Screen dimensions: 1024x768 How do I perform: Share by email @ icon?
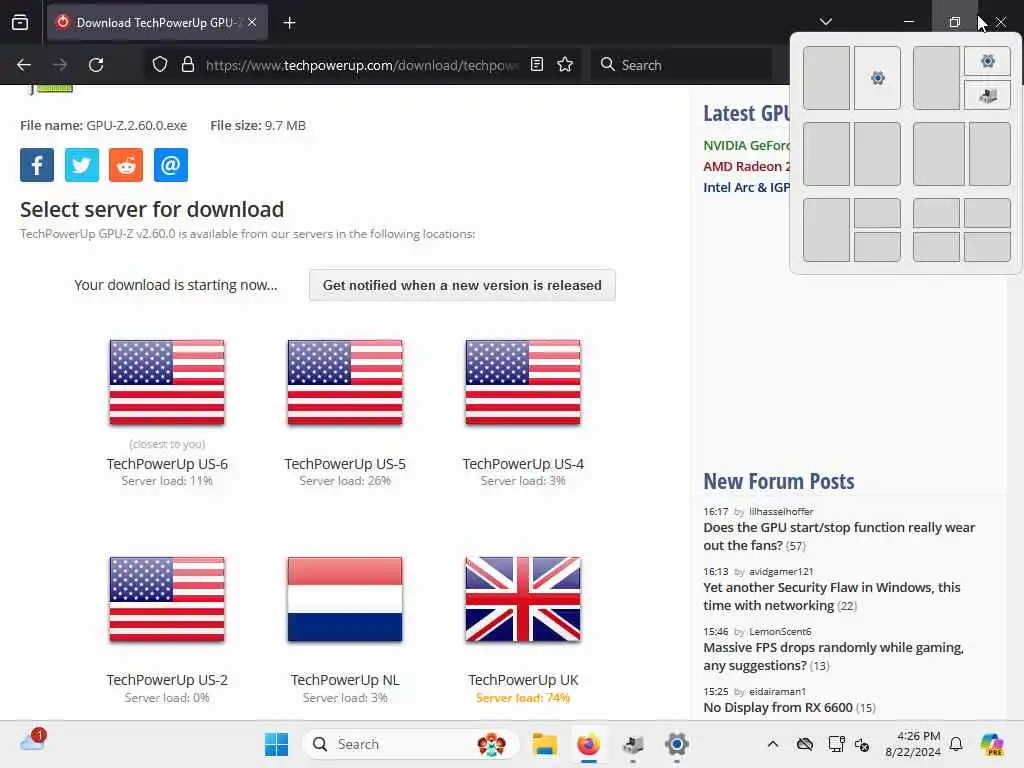coord(170,165)
